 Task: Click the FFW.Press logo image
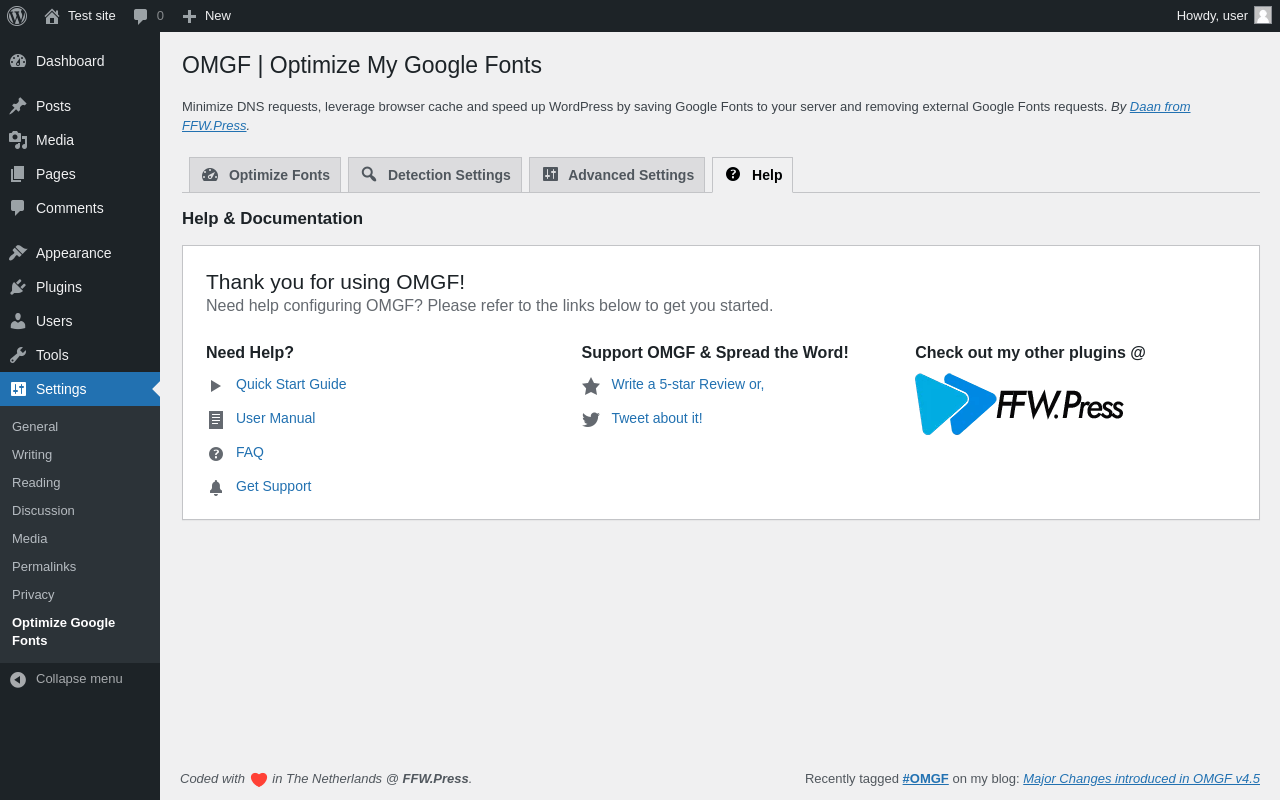[1019, 404]
